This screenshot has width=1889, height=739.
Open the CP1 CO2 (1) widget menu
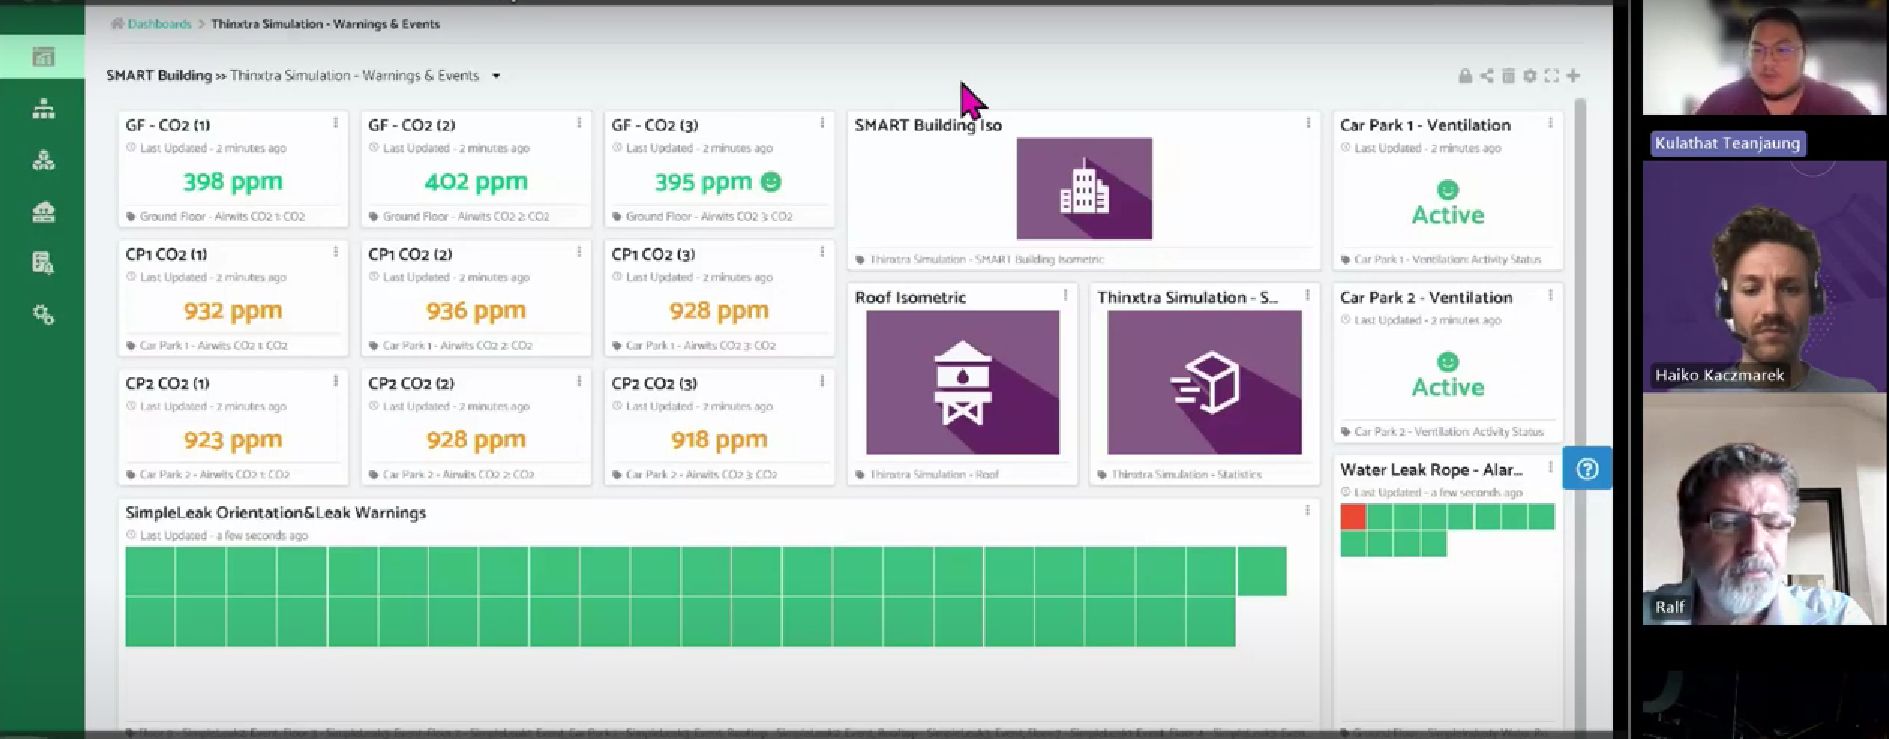(336, 252)
